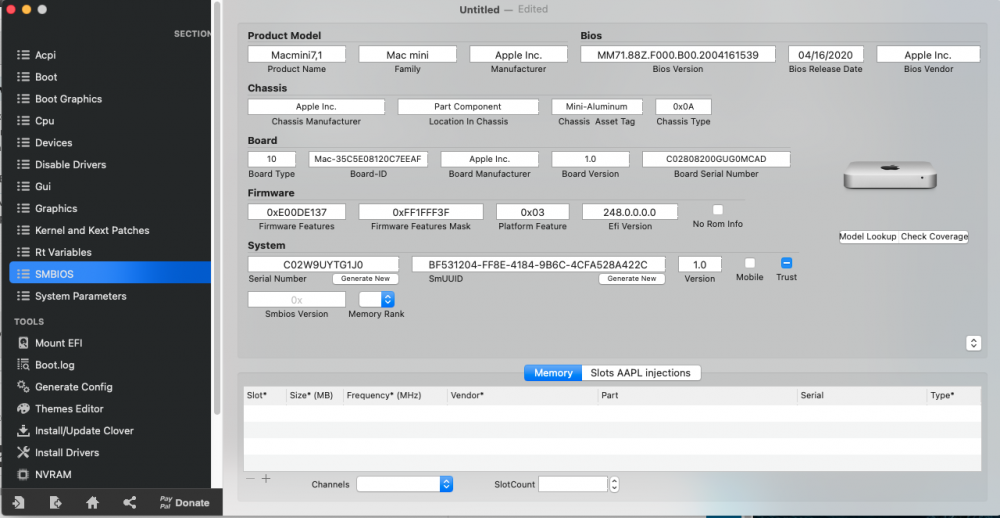Click Generate New under Serial Number
Viewport: 1000px width, 518px height.
coord(365,279)
